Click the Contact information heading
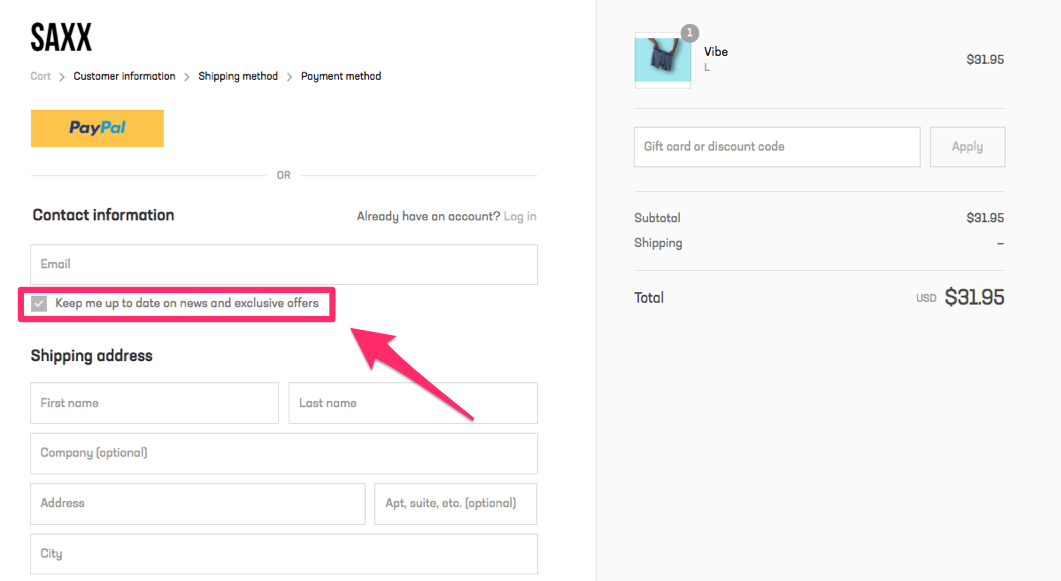 [x=104, y=215]
